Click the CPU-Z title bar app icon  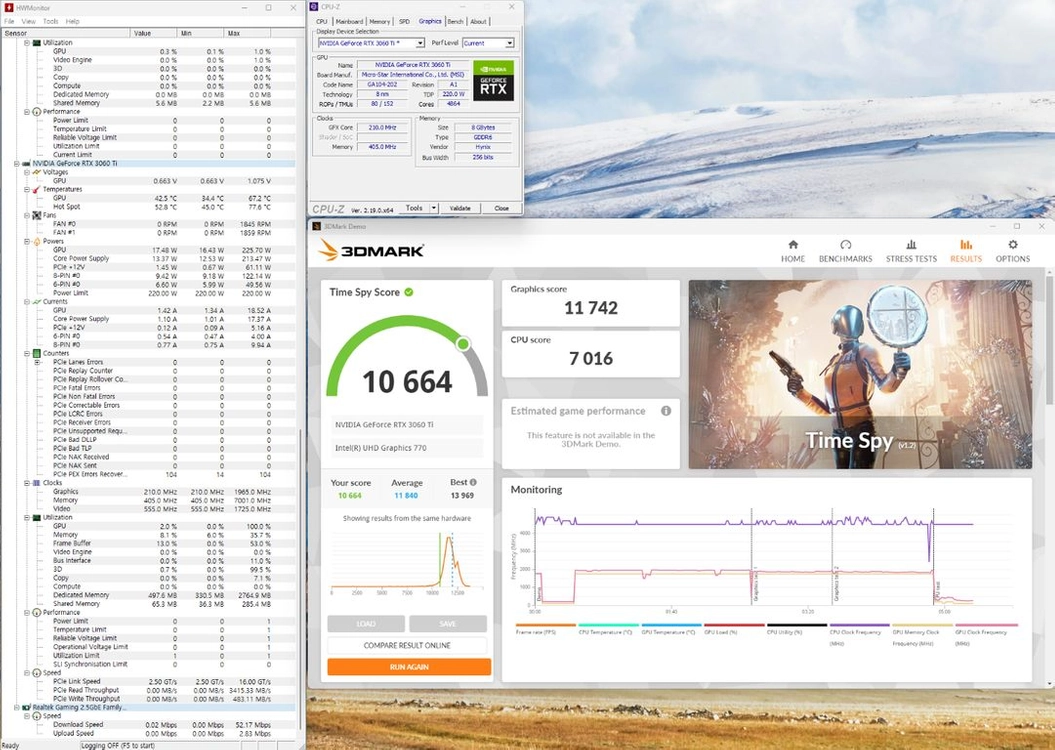[x=314, y=6]
